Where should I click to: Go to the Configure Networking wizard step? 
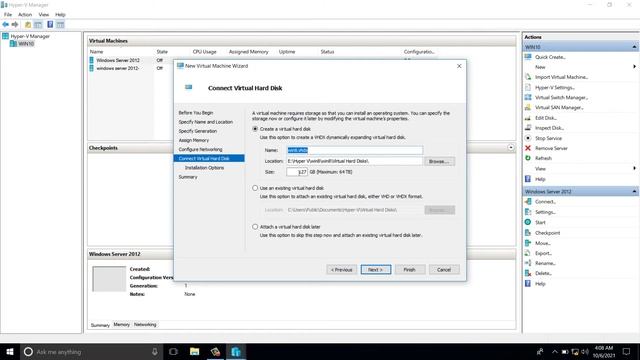pyautogui.click(x=200, y=149)
